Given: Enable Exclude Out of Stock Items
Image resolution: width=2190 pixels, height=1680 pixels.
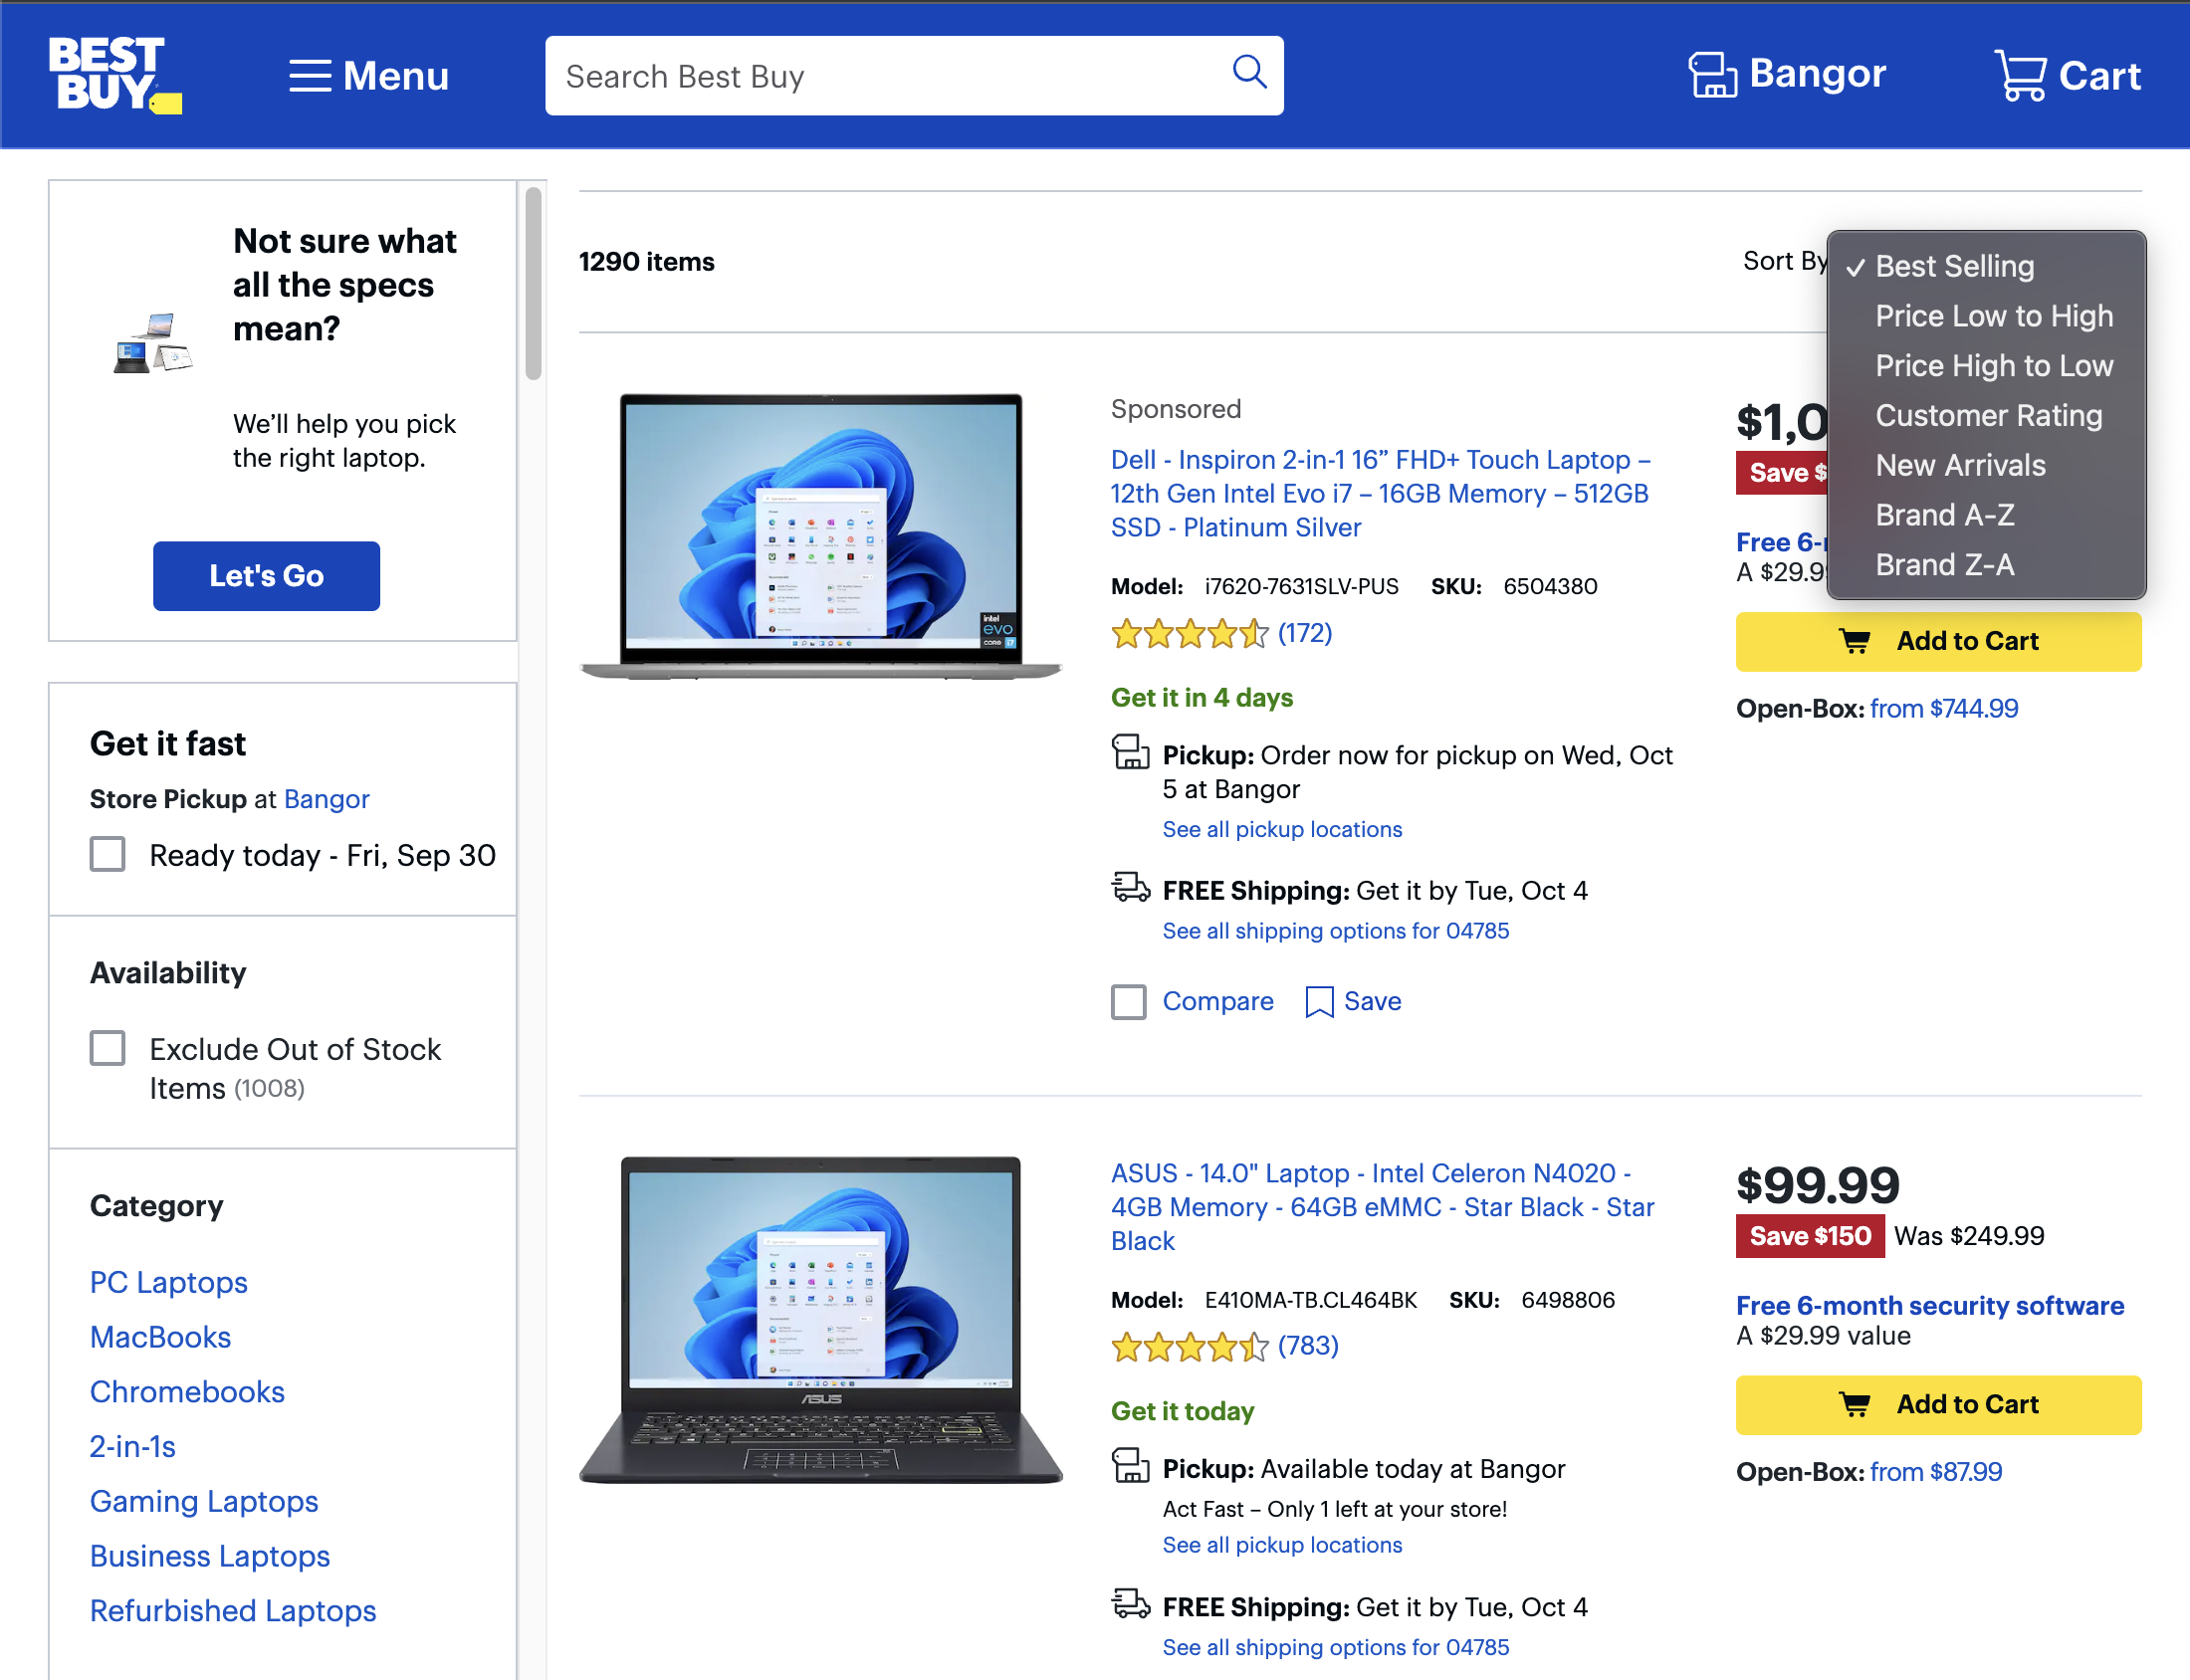Looking at the screenshot, I should tap(107, 1048).
